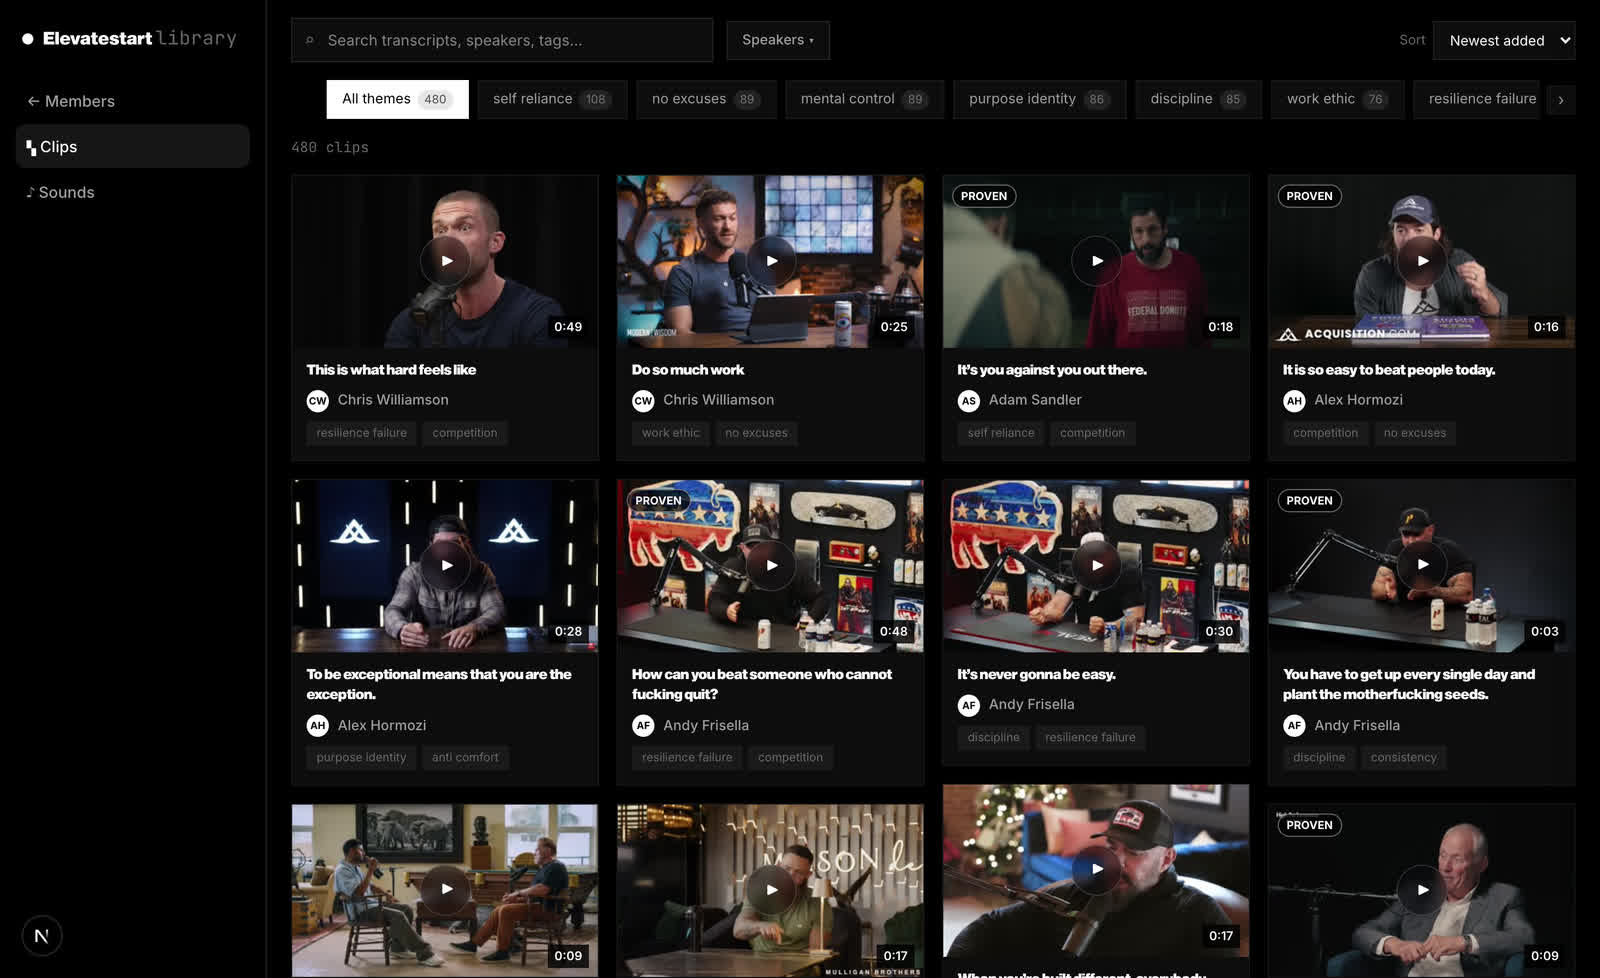The image size is (1600, 978).
Task: Open the Sort 'Newest added' dropdown
Action: click(1504, 40)
